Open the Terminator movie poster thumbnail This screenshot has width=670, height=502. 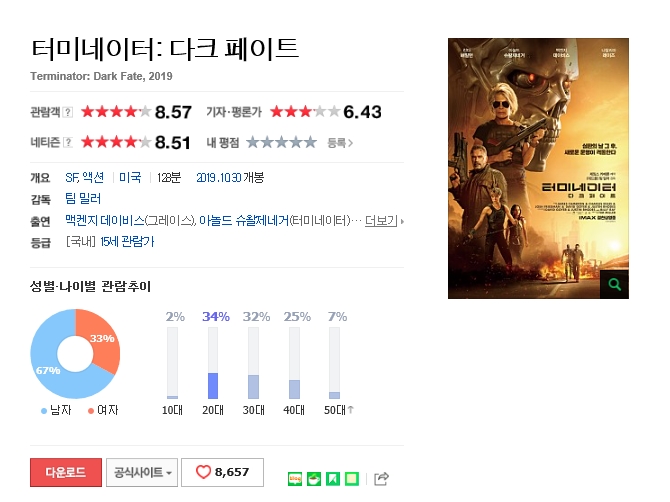pyautogui.click(x=538, y=168)
